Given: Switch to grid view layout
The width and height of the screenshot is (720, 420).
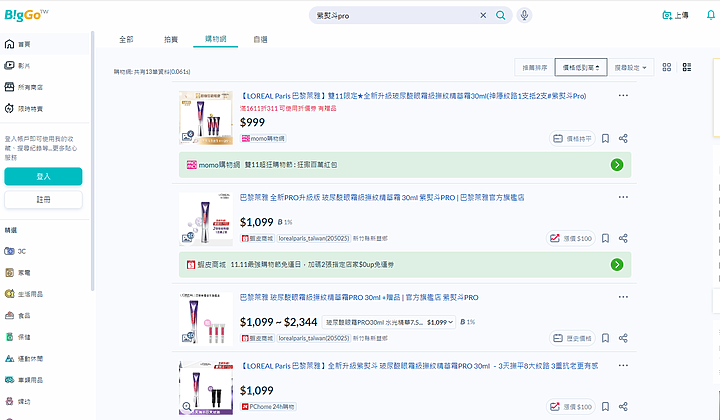Looking at the screenshot, I should (667, 67).
